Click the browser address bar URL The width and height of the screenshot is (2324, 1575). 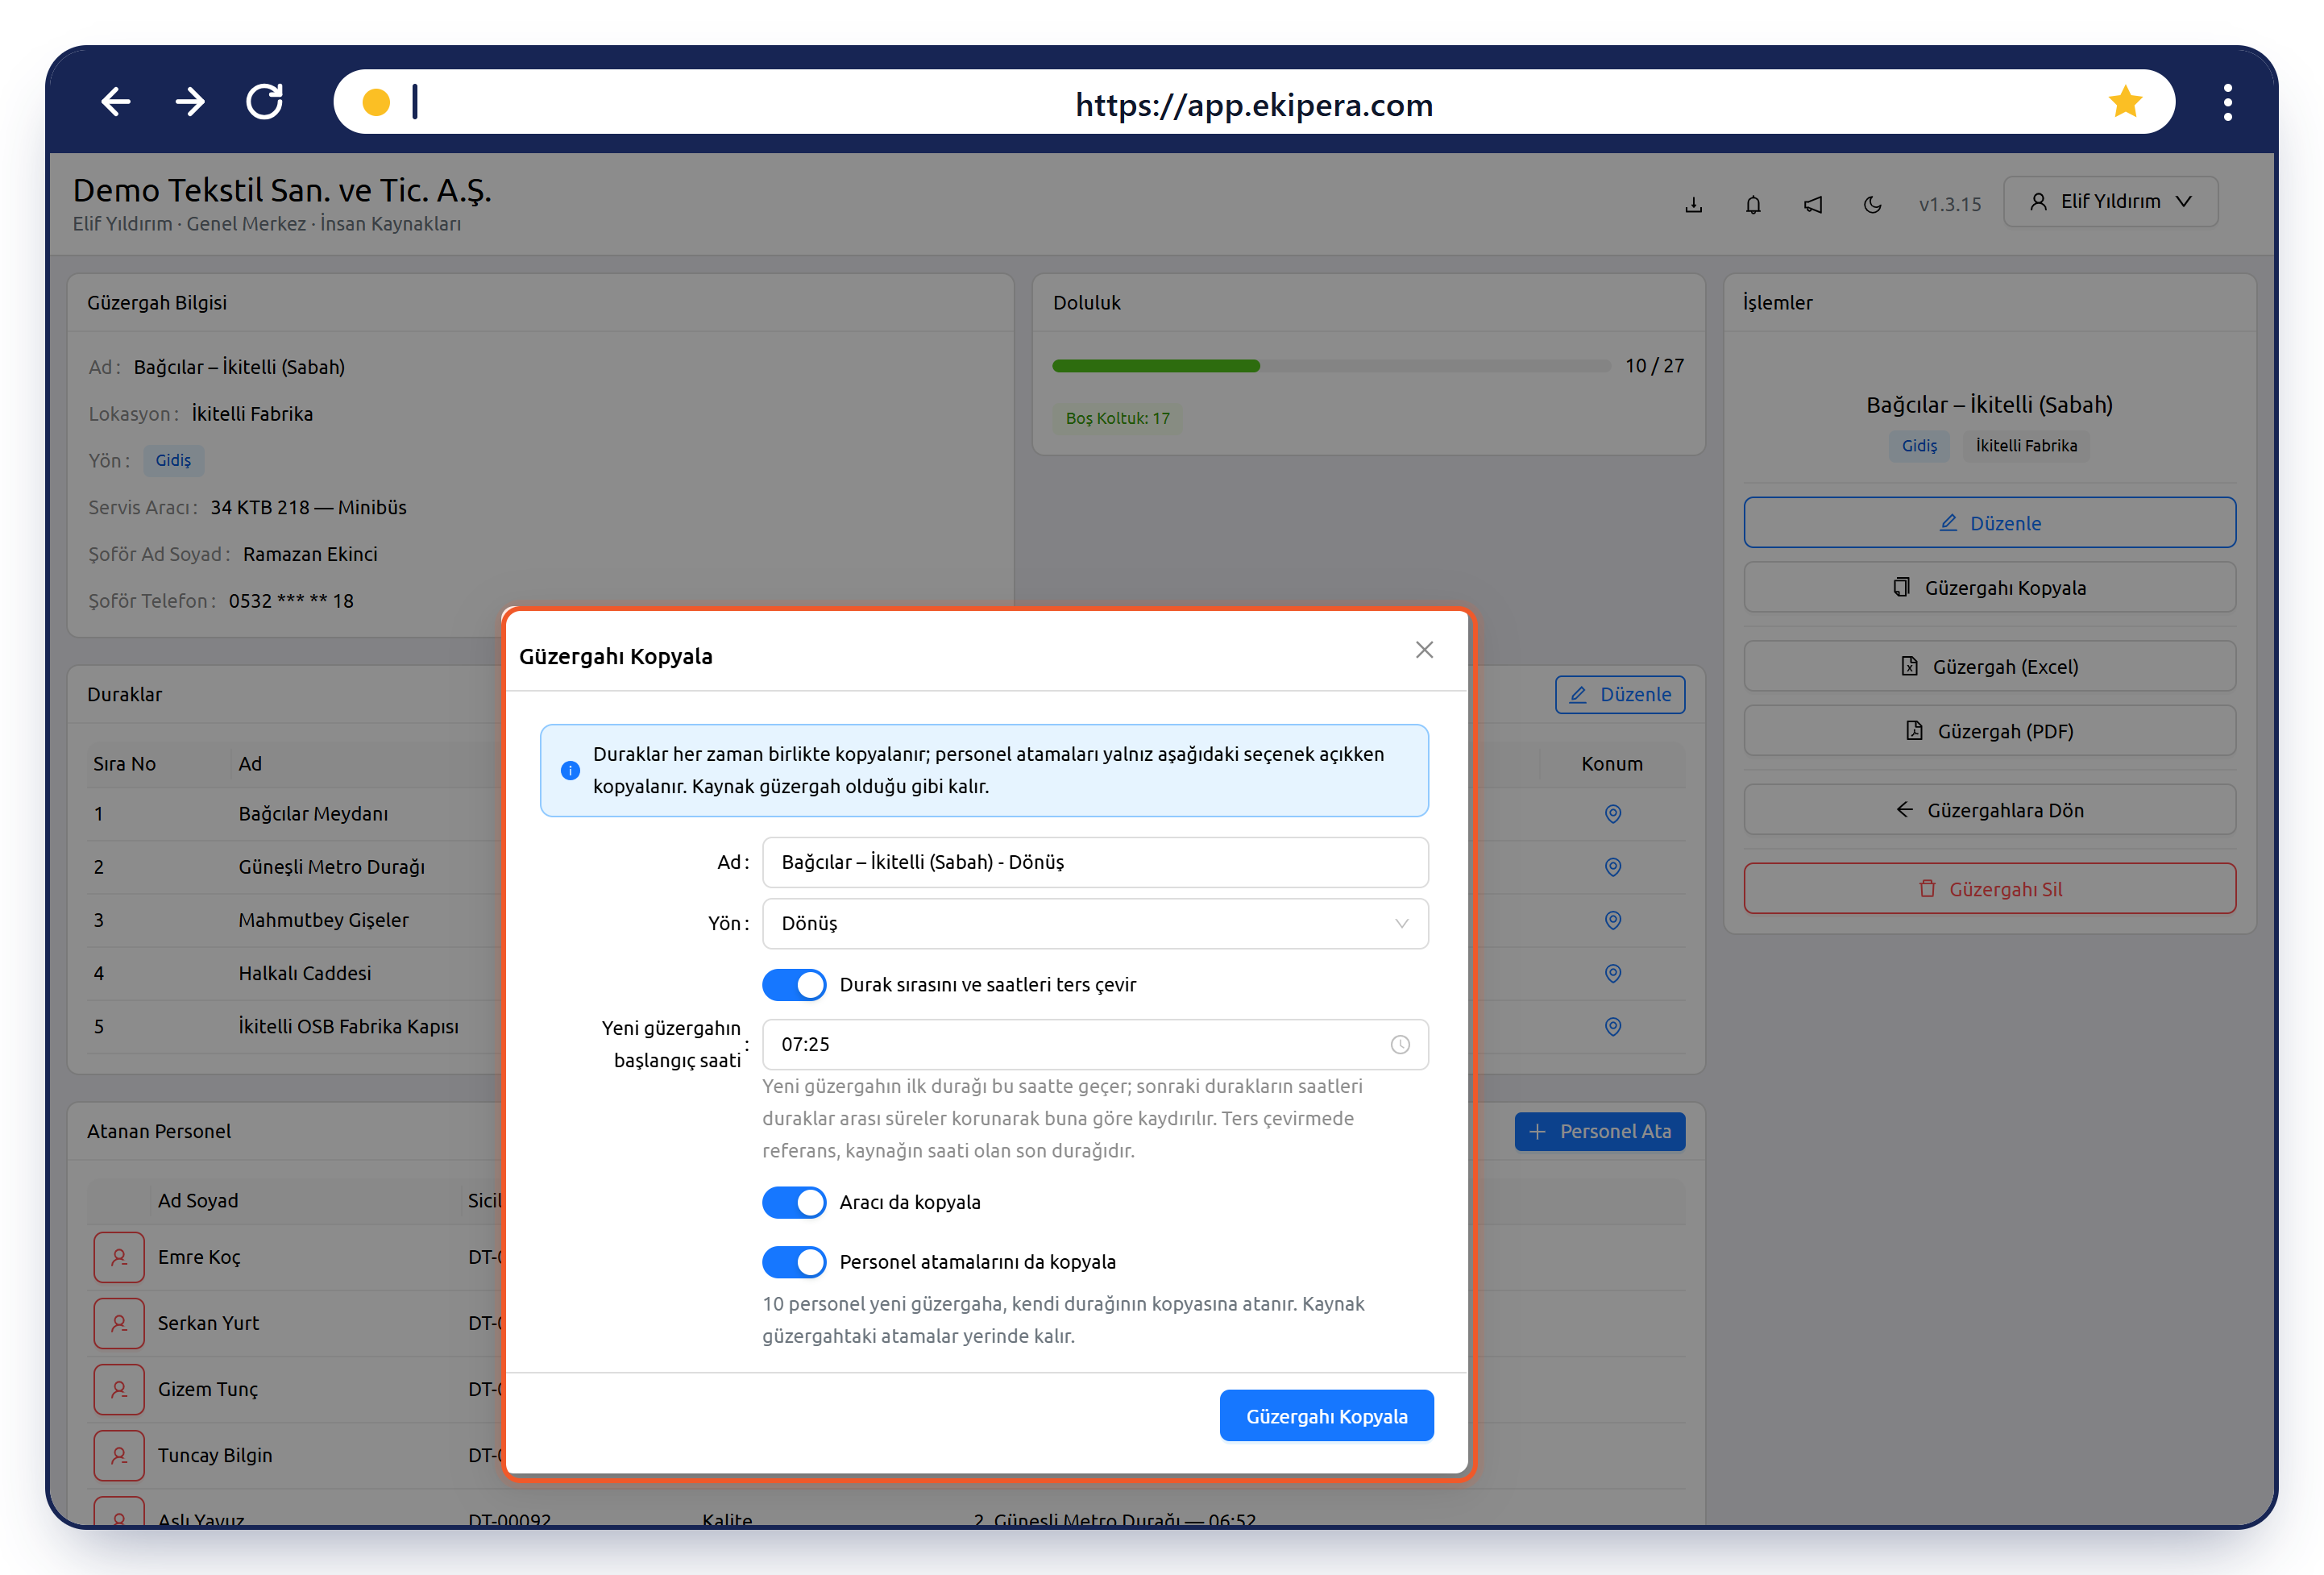pos(1254,104)
